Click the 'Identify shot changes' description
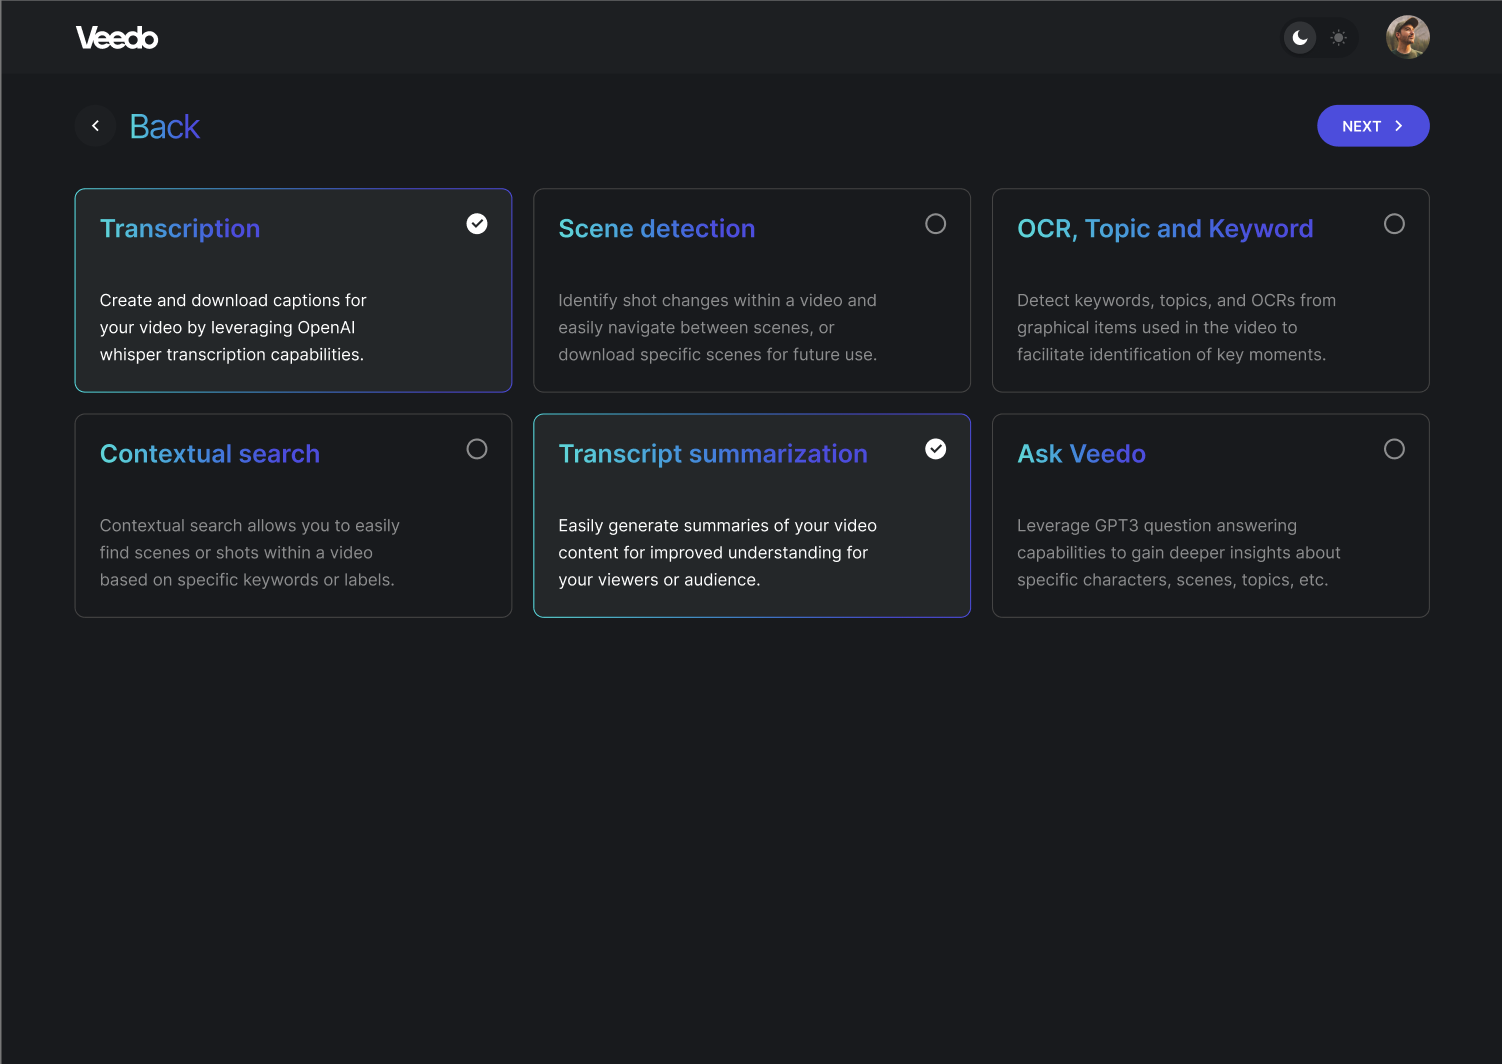 [x=718, y=327]
